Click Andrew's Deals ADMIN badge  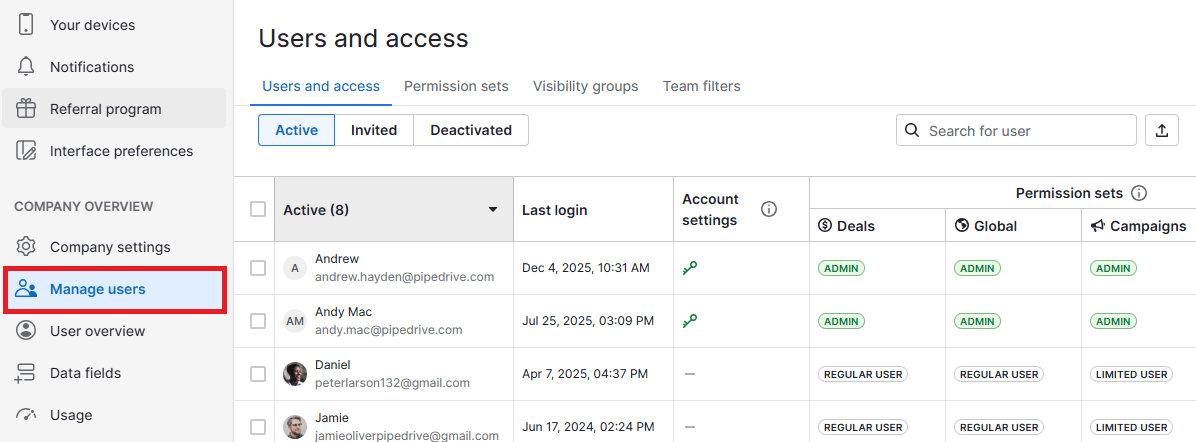(x=841, y=268)
